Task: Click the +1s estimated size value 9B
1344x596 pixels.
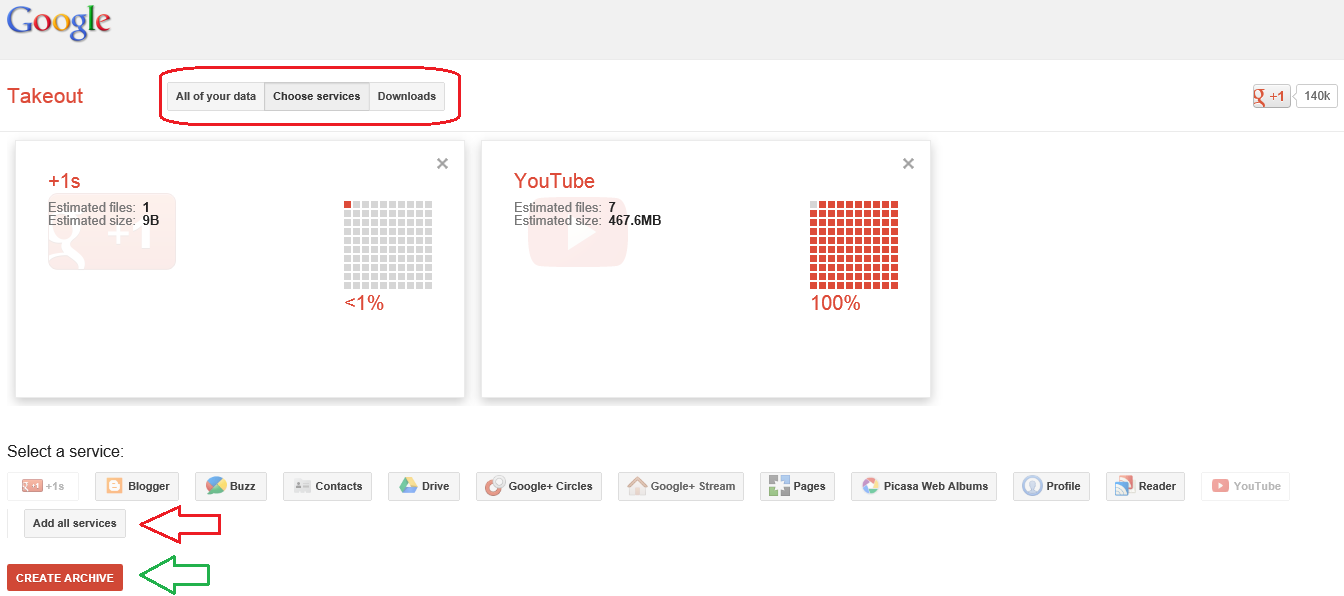Action: pyautogui.click(x=151, y=220)
